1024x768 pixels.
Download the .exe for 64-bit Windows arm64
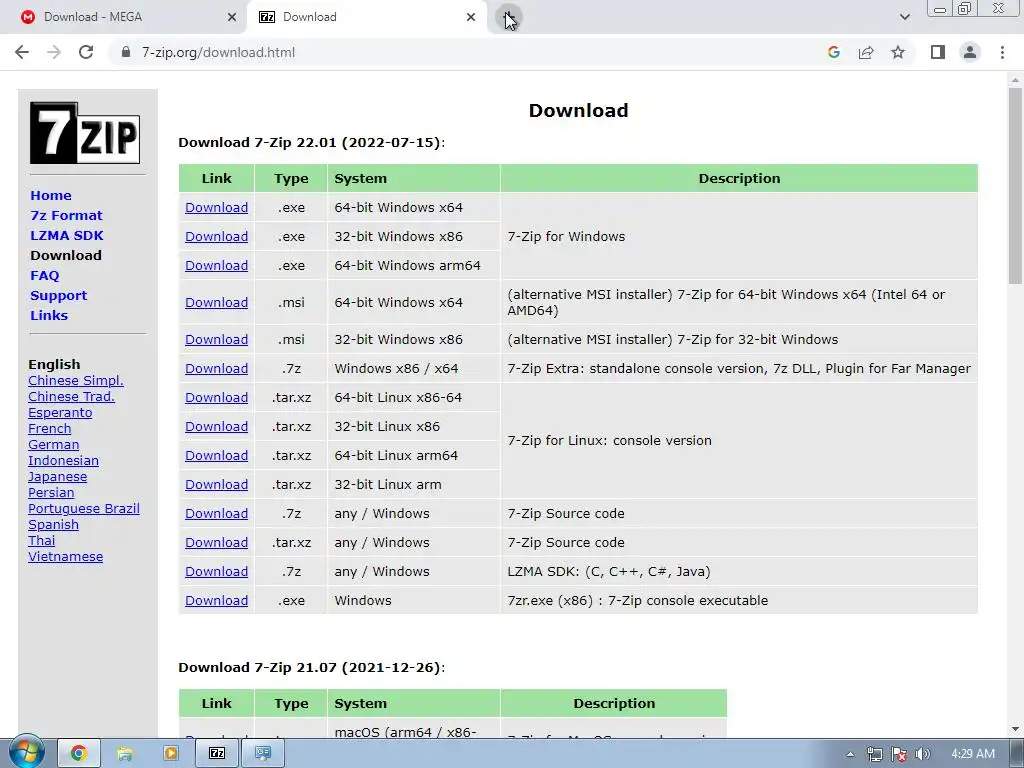216,266
